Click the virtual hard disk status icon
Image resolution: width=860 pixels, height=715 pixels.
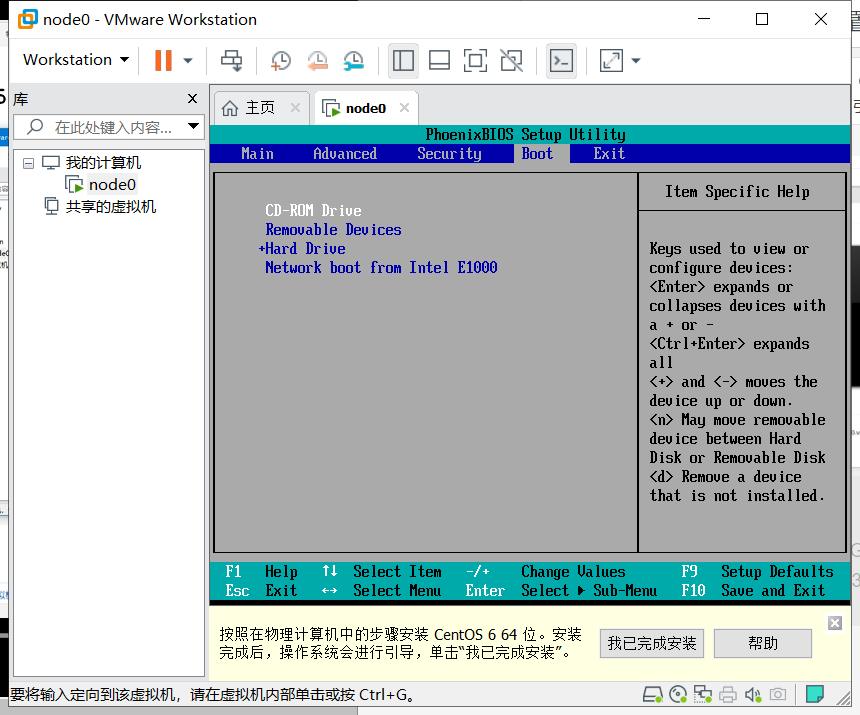click(x=654, y=694)
